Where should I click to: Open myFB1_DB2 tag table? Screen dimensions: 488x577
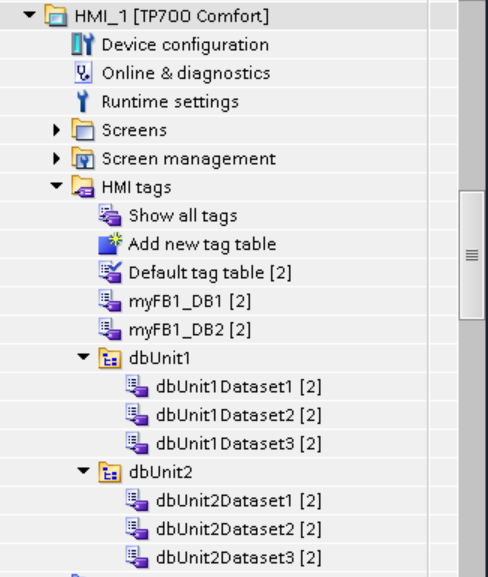190,329
